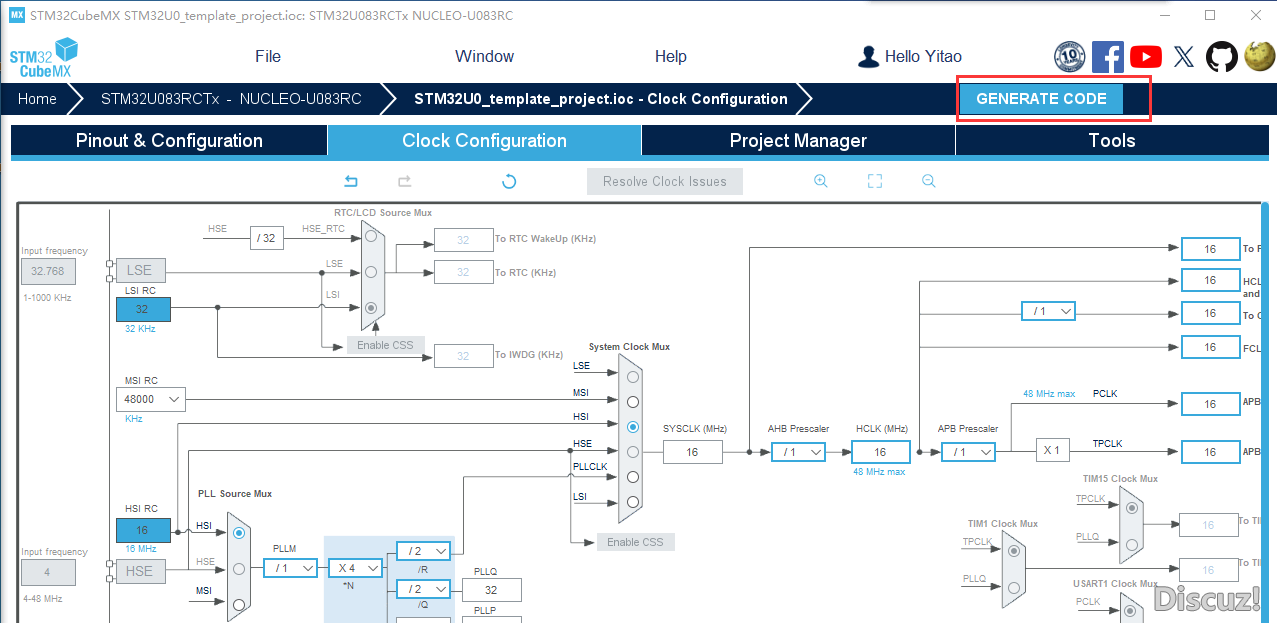The height and width of the screenshot is (623, 1277).
Task: Click HCLK (MHz) value field
Action: click(x=880, y=452)
